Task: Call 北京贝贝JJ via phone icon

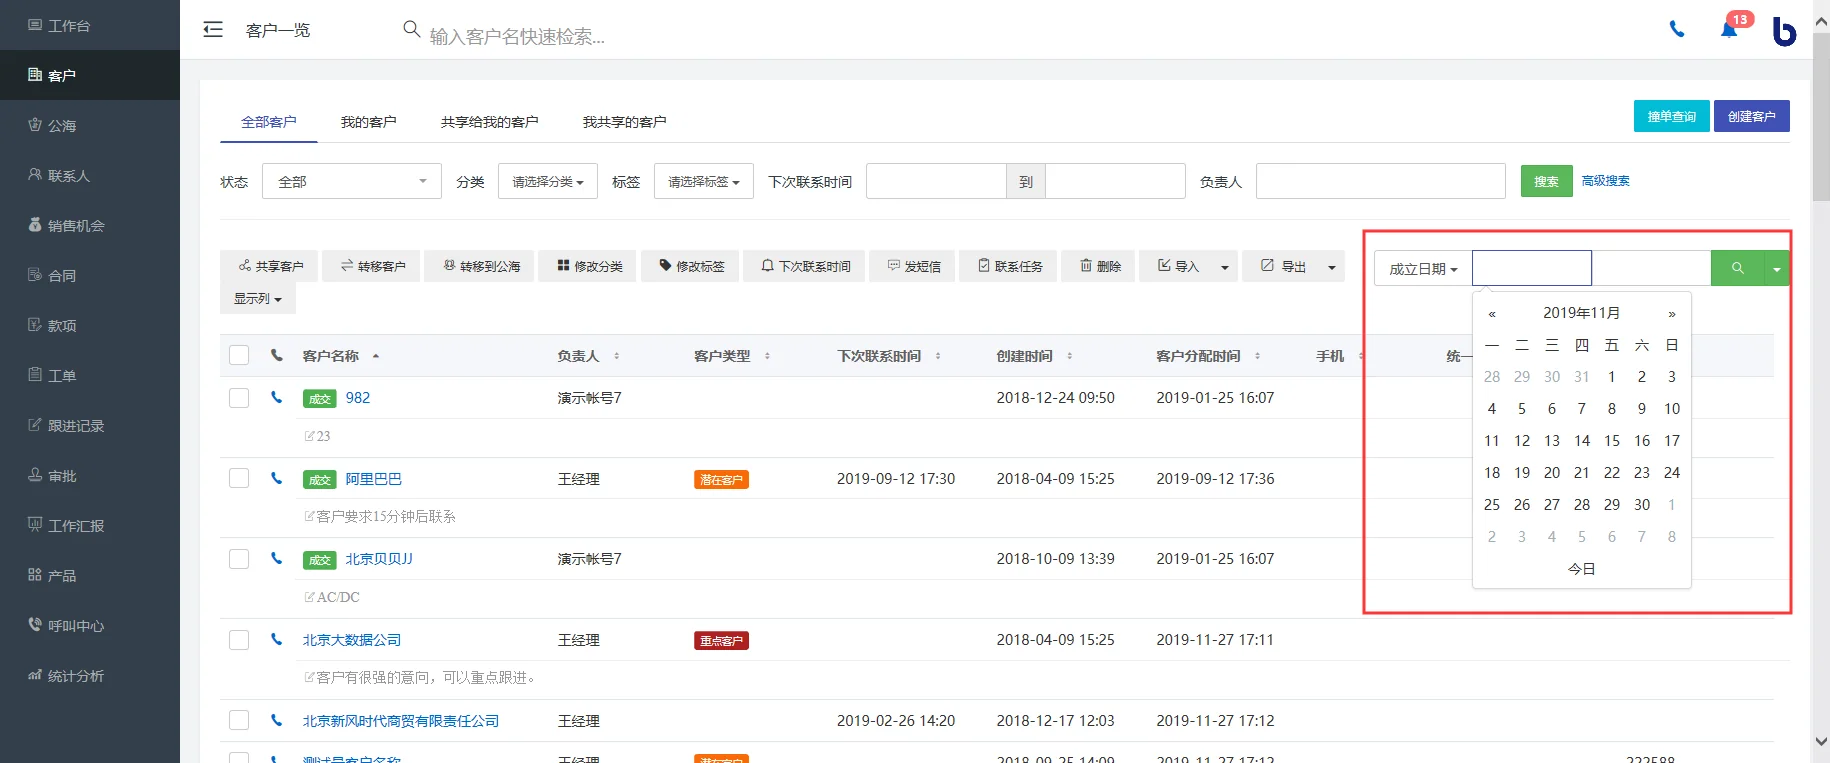Action: 276,558
